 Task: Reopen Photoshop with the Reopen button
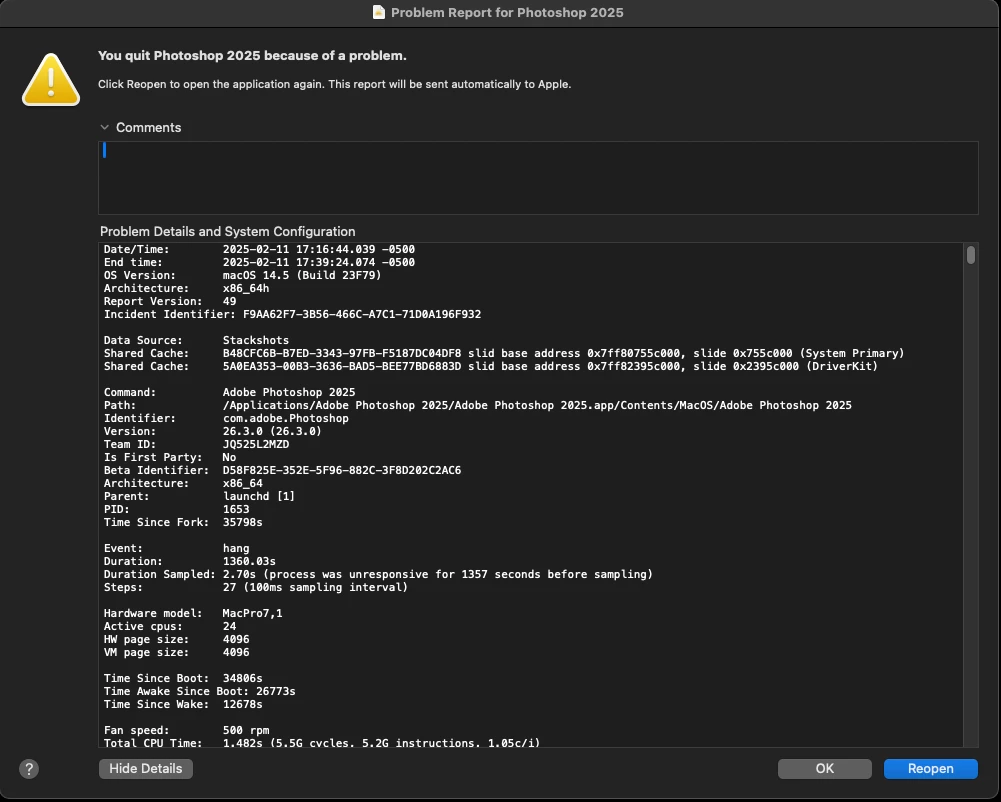[x=930, y=769]
